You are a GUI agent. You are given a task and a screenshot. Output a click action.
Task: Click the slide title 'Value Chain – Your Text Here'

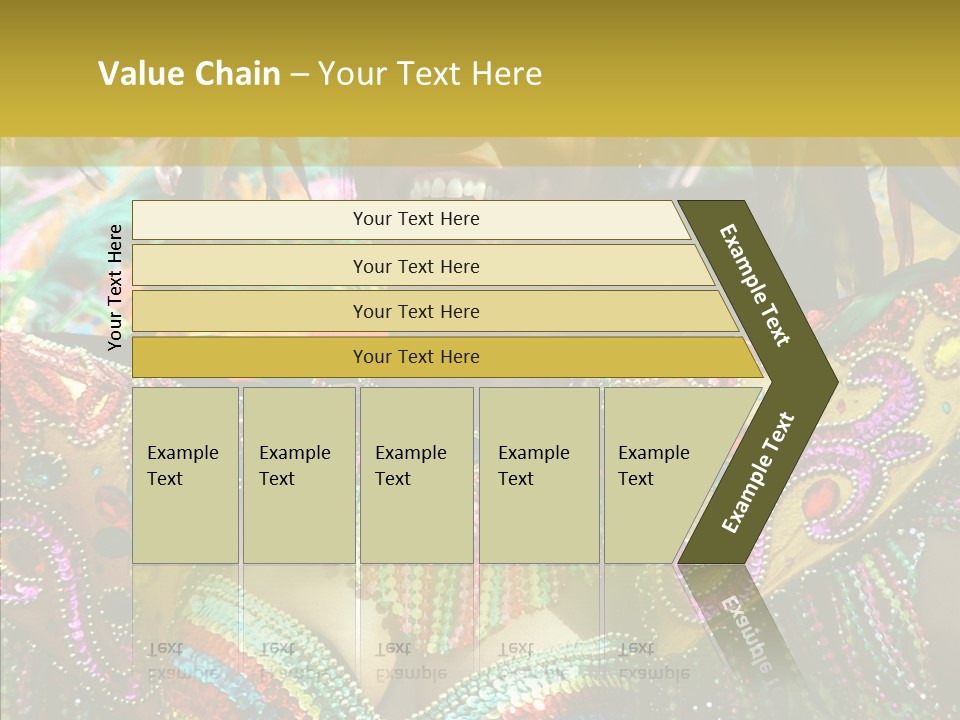[320, 74]
